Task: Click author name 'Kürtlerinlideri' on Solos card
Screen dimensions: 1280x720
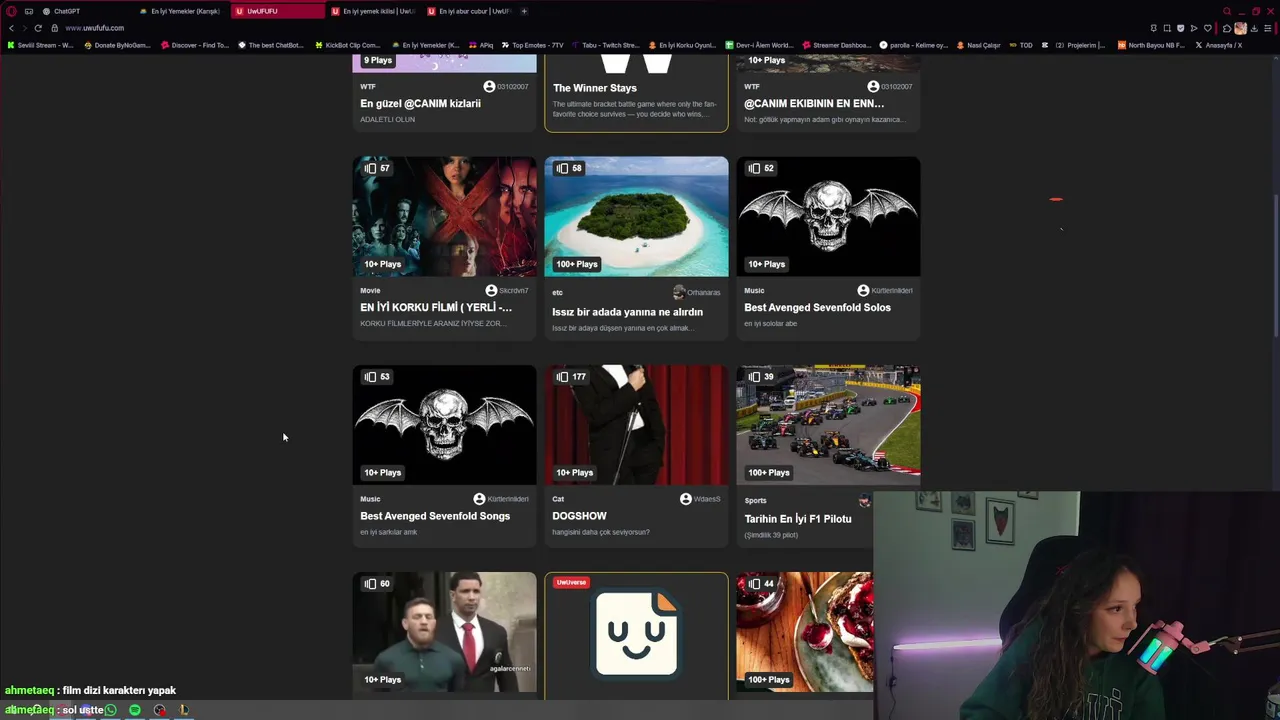Action: click(892, 291)
